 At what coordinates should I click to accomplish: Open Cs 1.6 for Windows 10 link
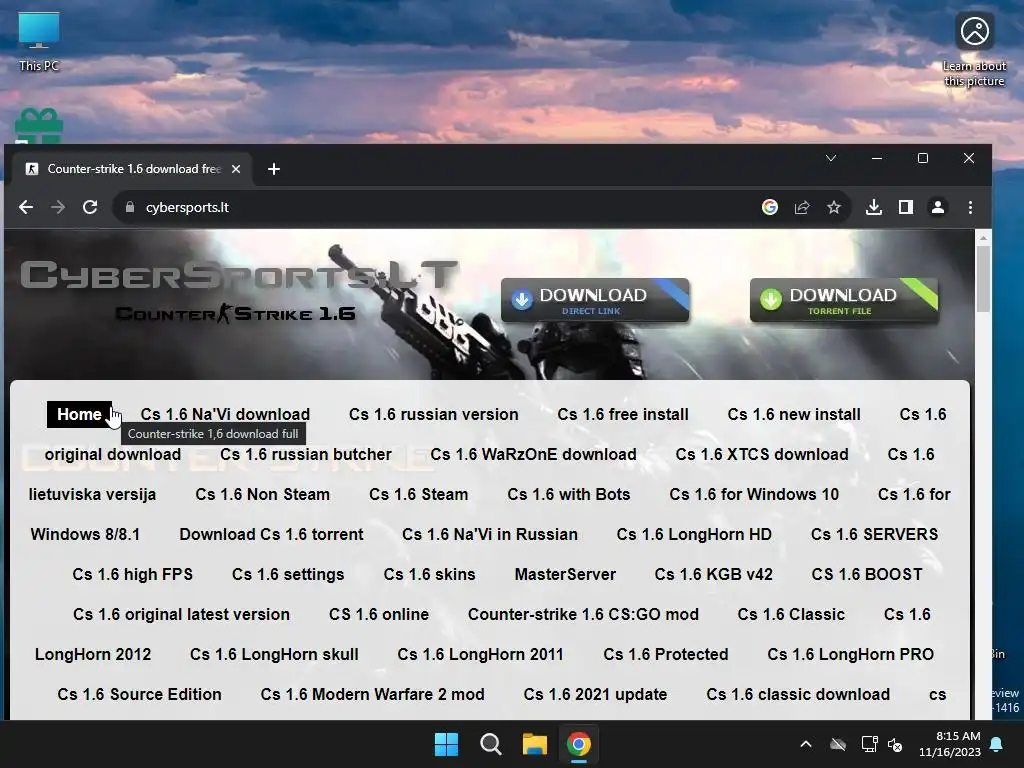click(x=754, y=494)
